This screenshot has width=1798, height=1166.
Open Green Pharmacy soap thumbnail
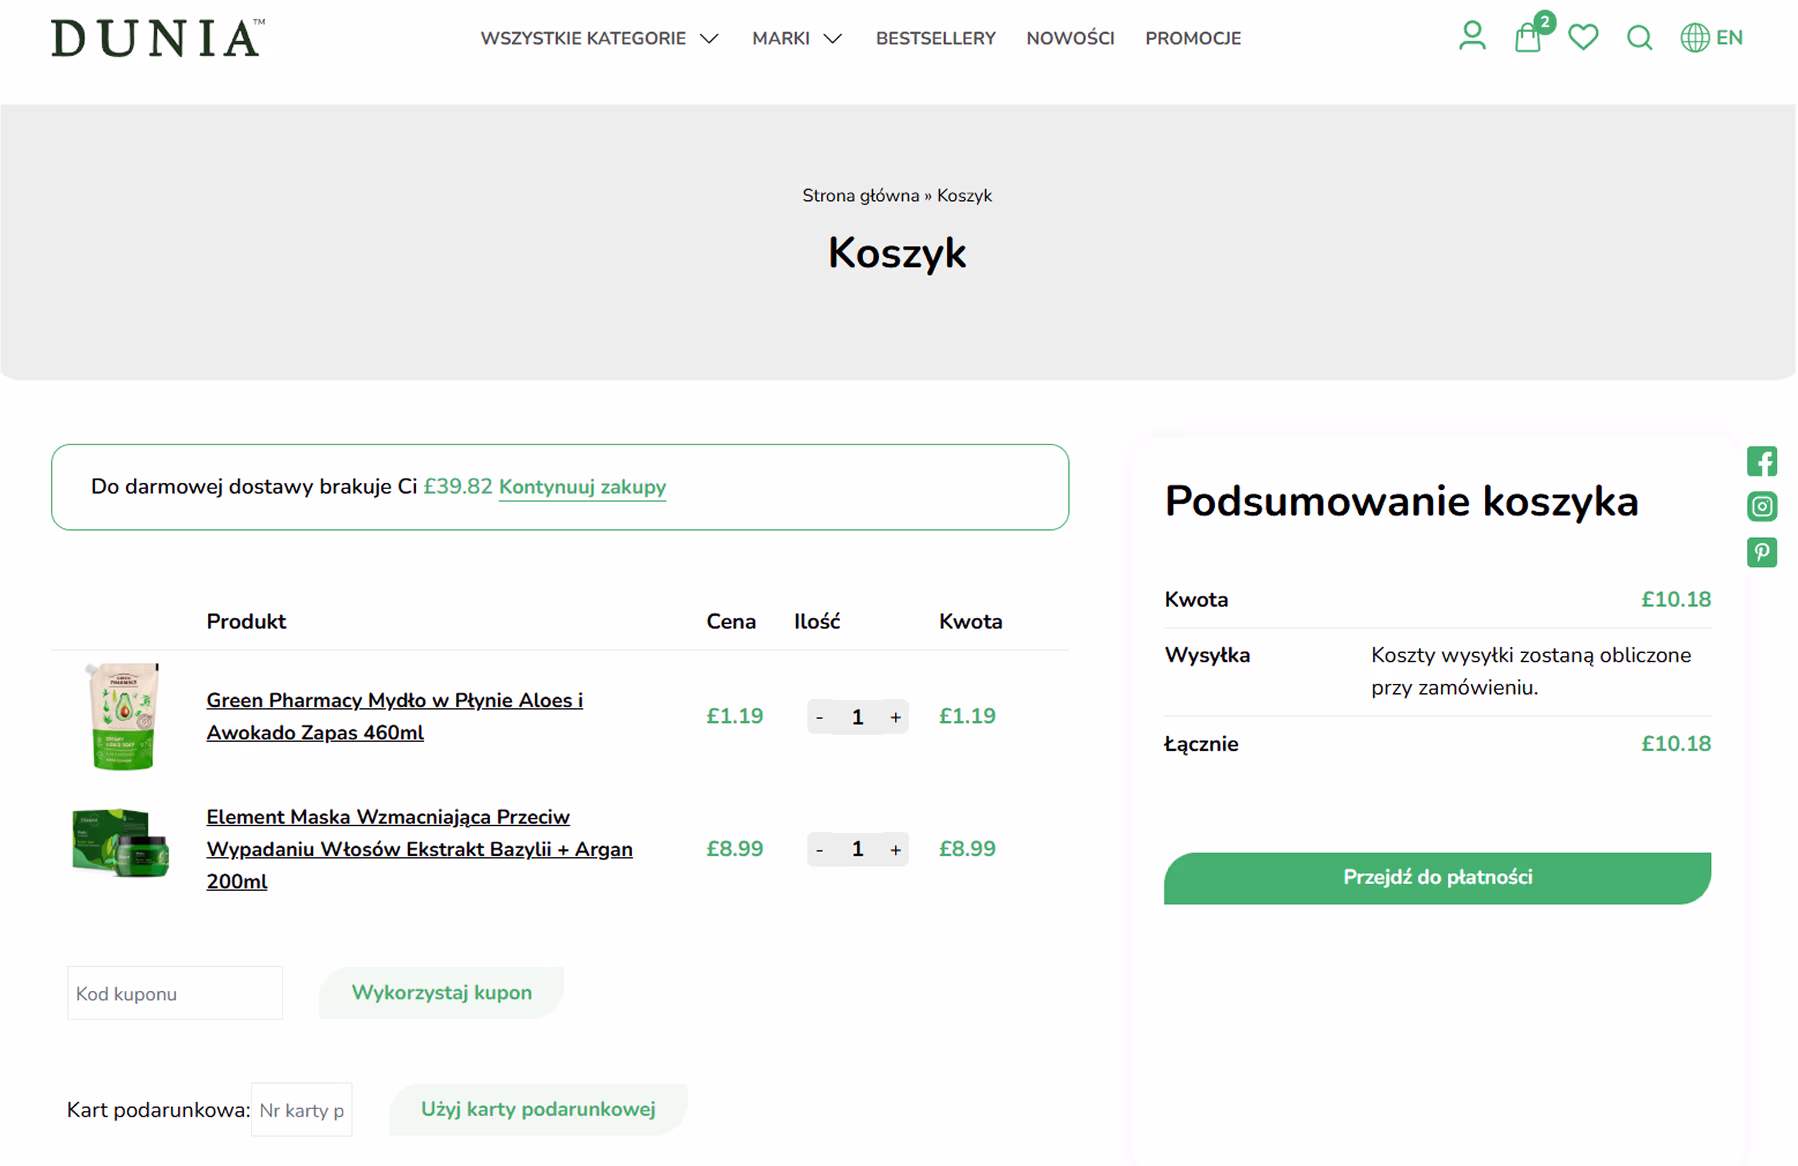121,716
